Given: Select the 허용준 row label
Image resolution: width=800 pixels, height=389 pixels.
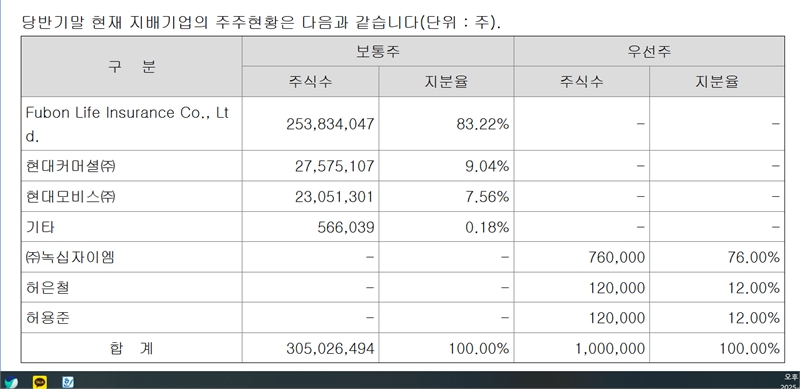Looking at the screenshot, I should pyautogui.click(x=132, y=318).
